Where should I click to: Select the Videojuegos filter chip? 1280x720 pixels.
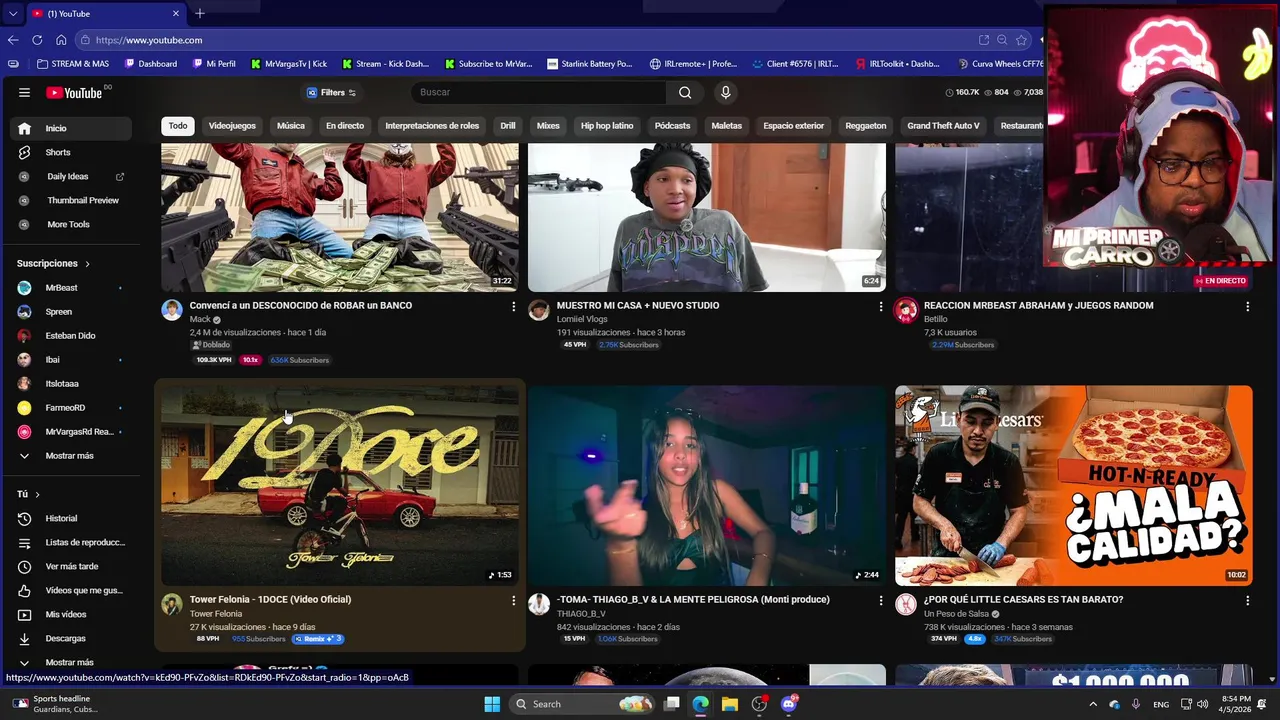232,126
